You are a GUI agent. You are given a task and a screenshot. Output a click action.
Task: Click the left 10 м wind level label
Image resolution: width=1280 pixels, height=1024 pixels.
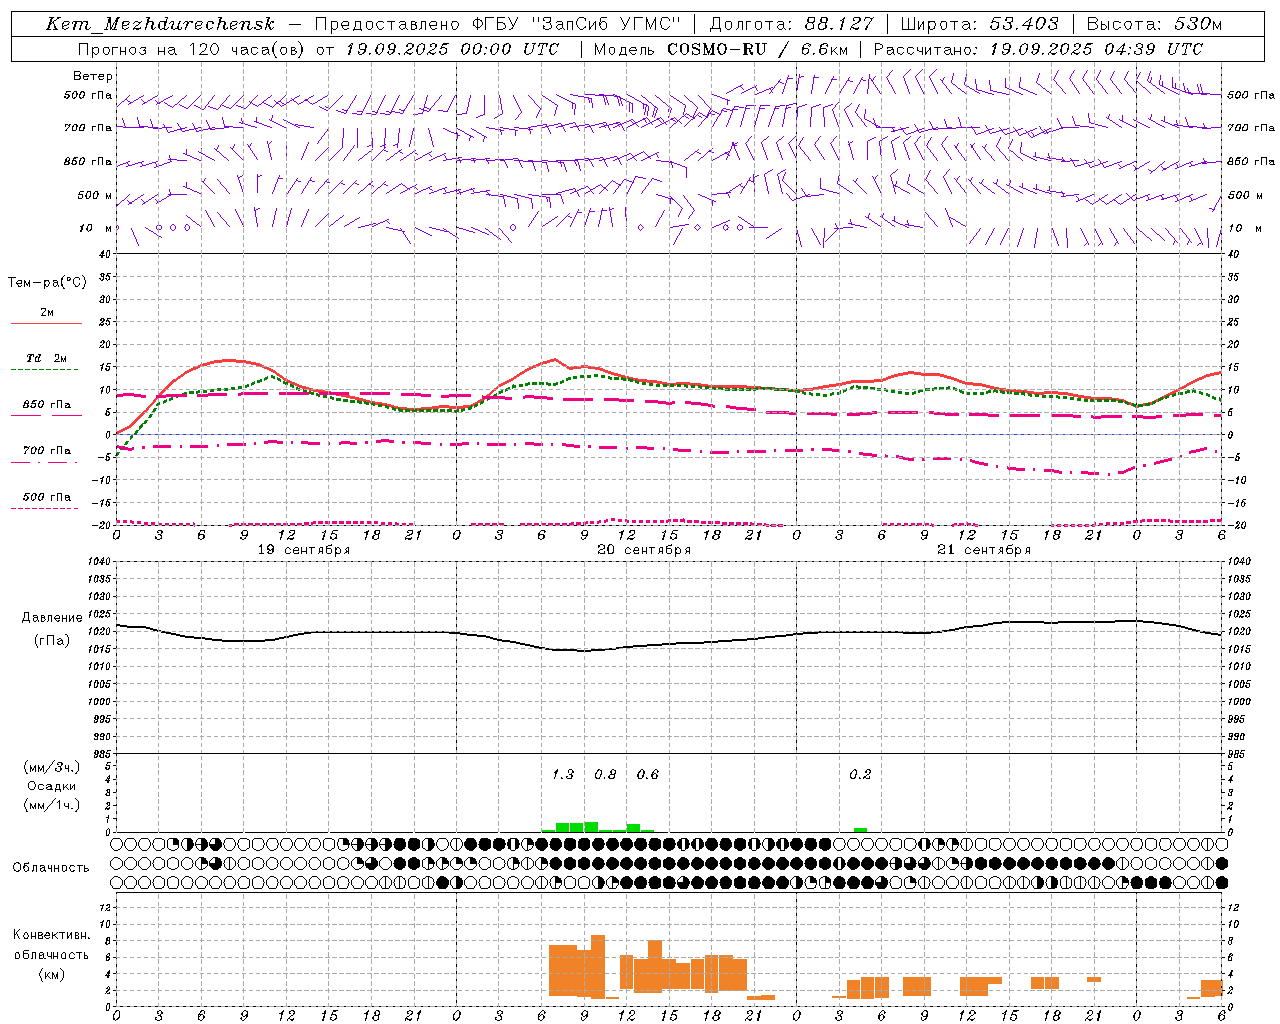coord(96,228)
